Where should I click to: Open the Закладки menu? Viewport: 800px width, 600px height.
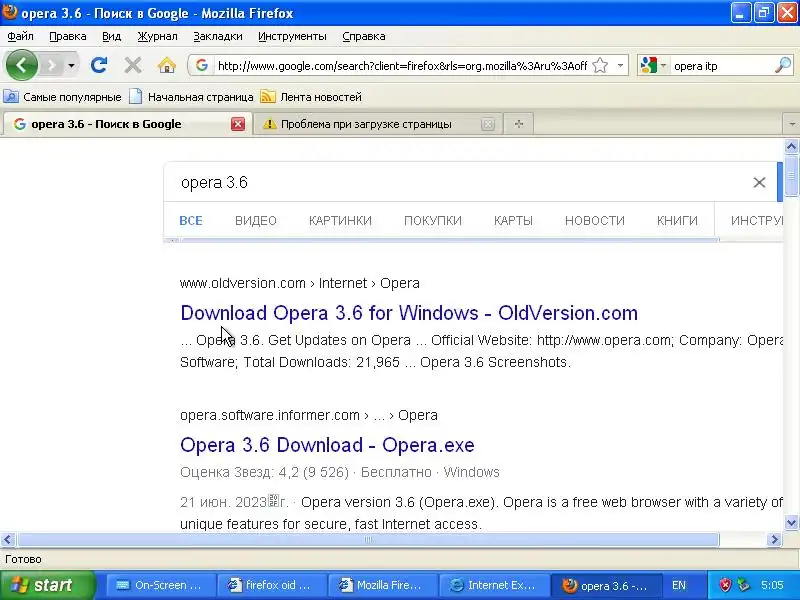(217, 36)
